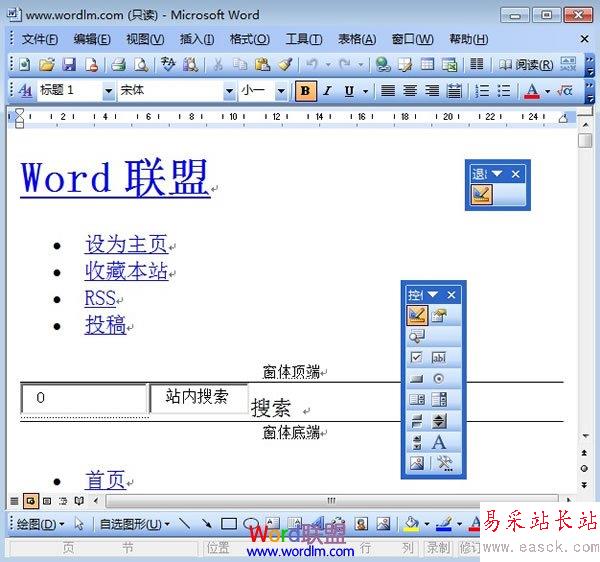Open 绘图(D) drawing menu

(40, 524)
